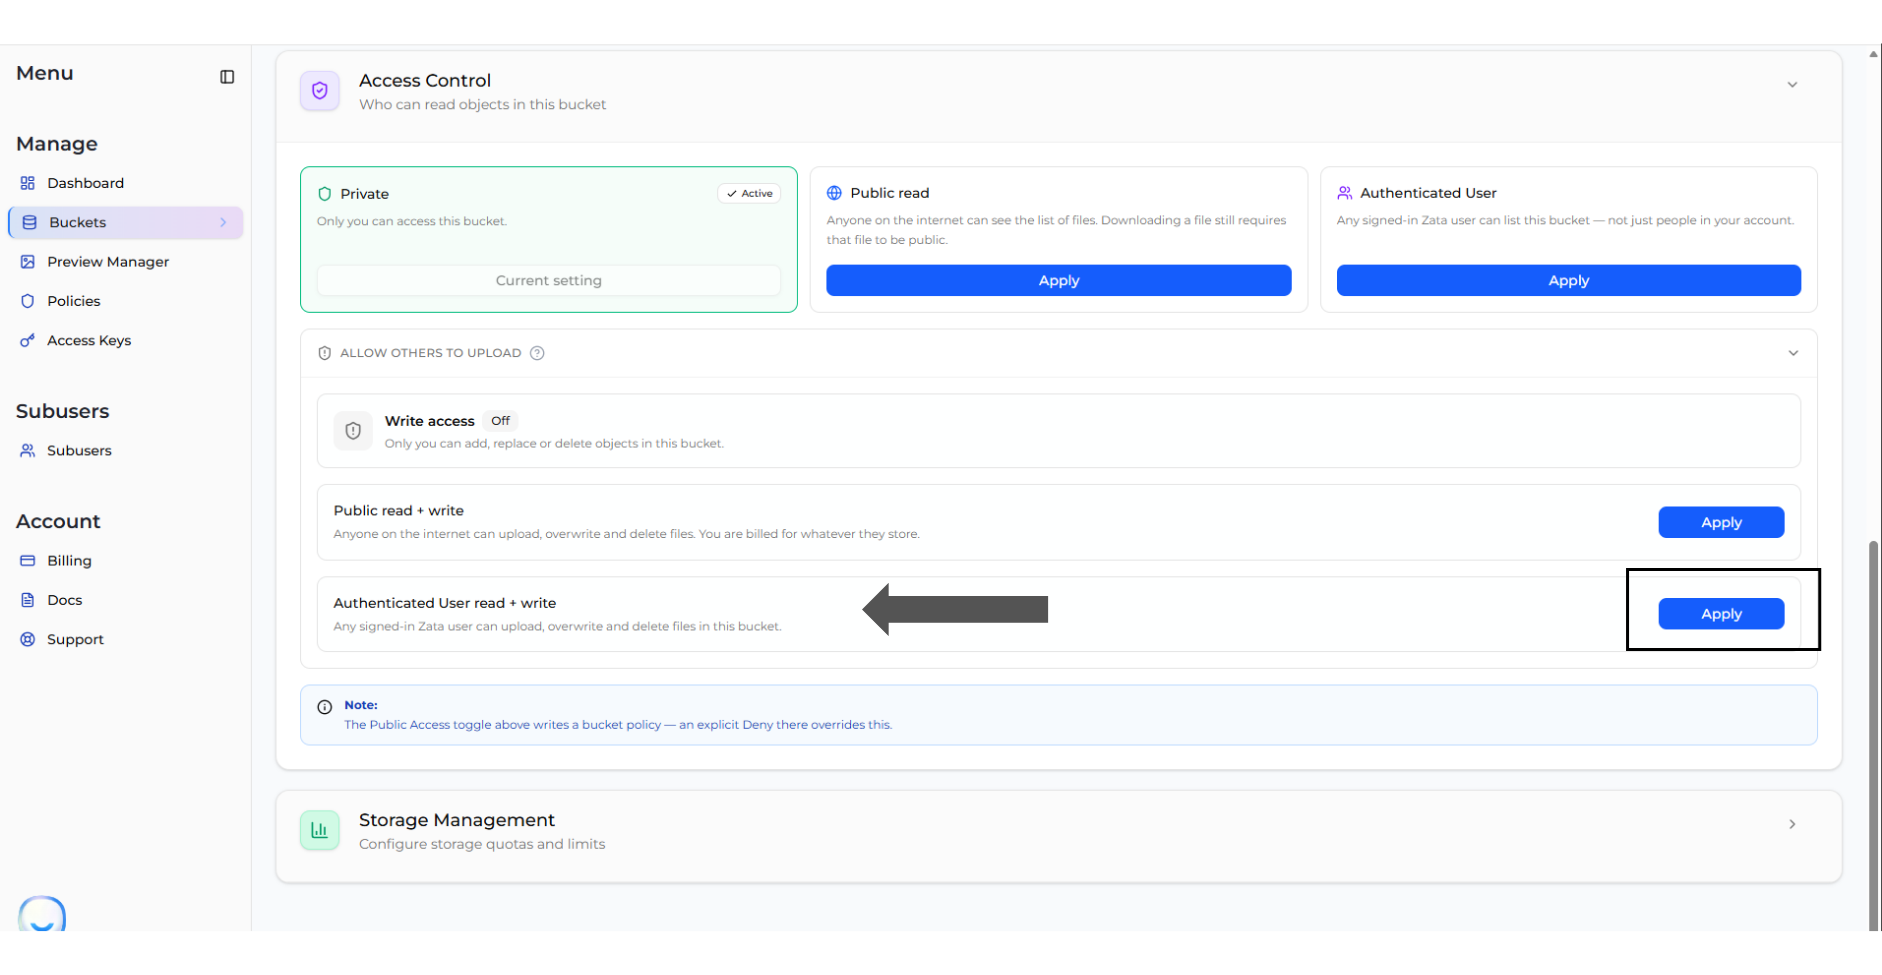Click the Support lifebuoy icon
The height and width of the screenshot is (975, 1882).
(x=28, y=640)
